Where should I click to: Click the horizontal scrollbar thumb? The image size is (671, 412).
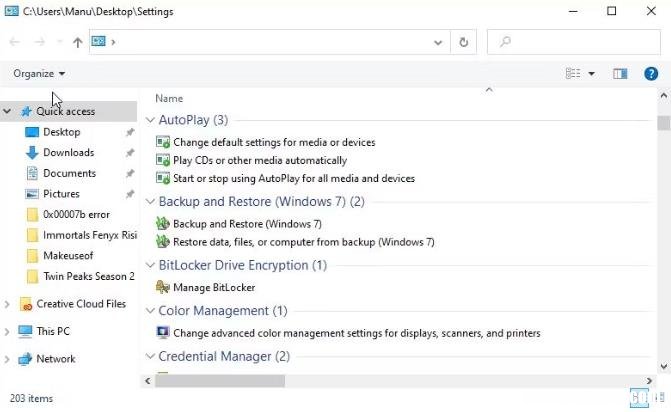click(x=220, y=381)
